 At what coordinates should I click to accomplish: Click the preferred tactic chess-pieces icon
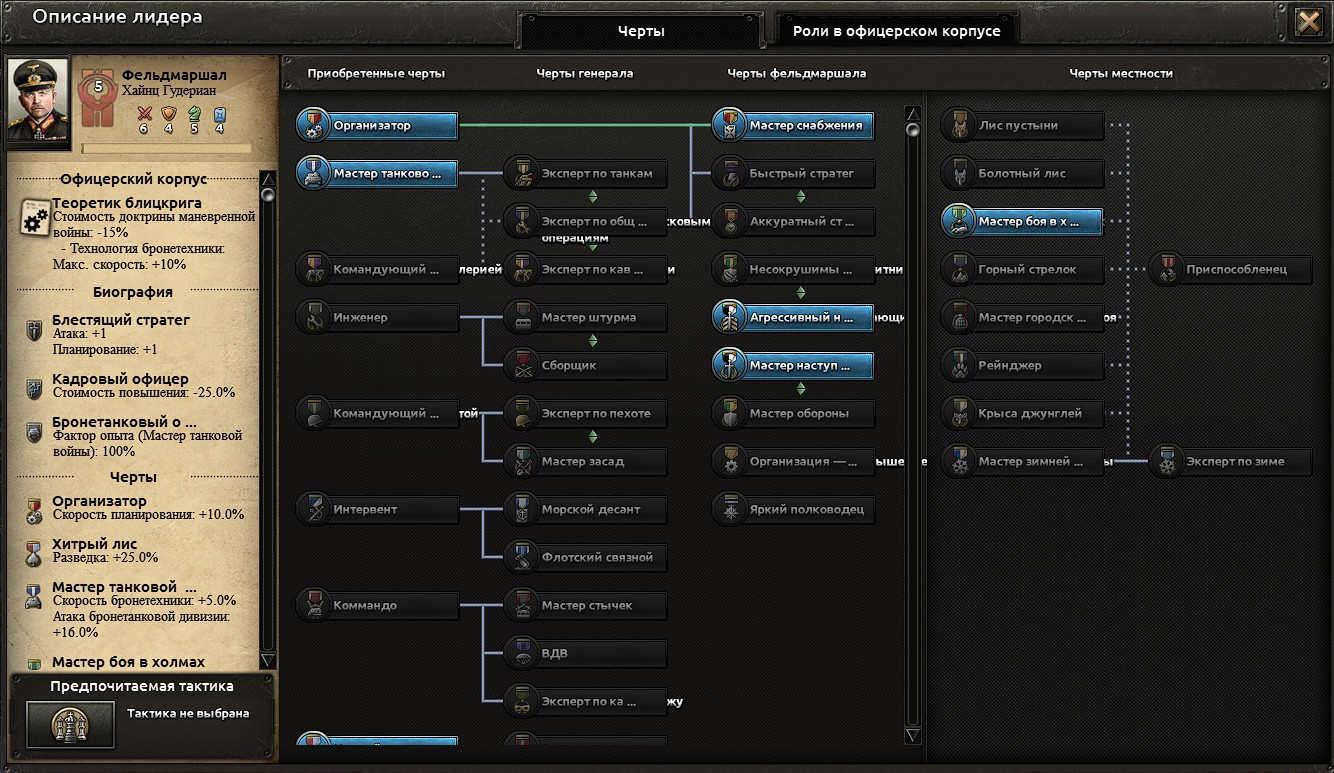70,724
